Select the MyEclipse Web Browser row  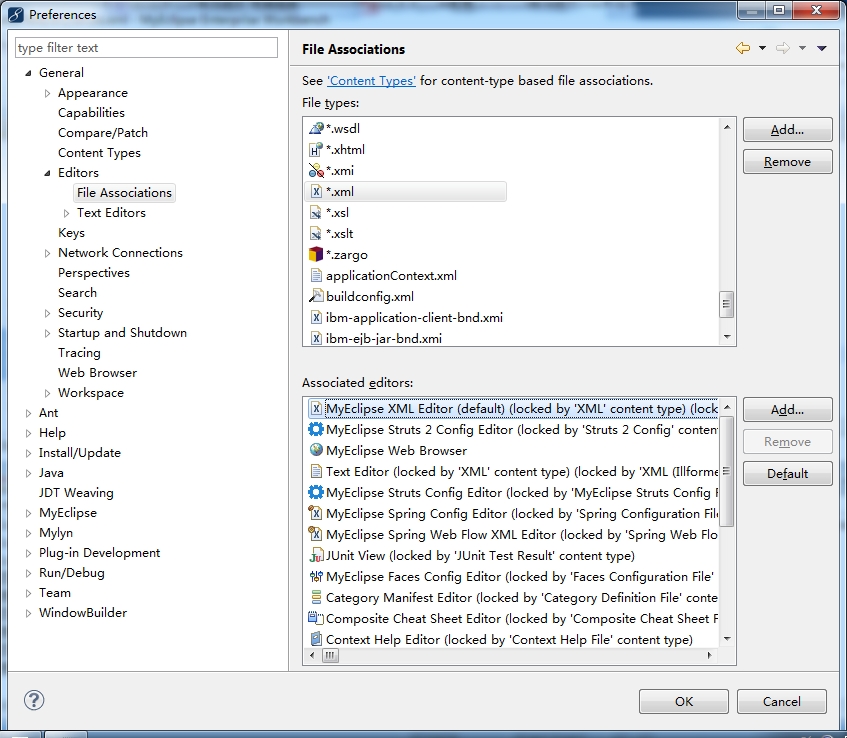pyautogui.click(x=512, y=451)
